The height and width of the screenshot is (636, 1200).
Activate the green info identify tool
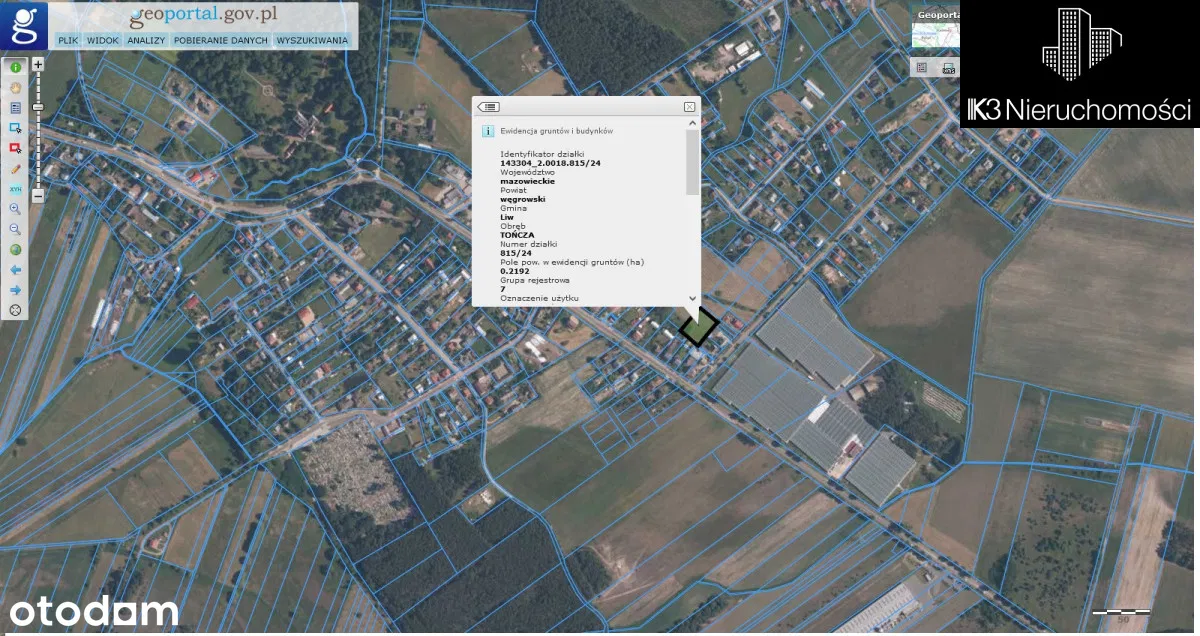[16, 68]
